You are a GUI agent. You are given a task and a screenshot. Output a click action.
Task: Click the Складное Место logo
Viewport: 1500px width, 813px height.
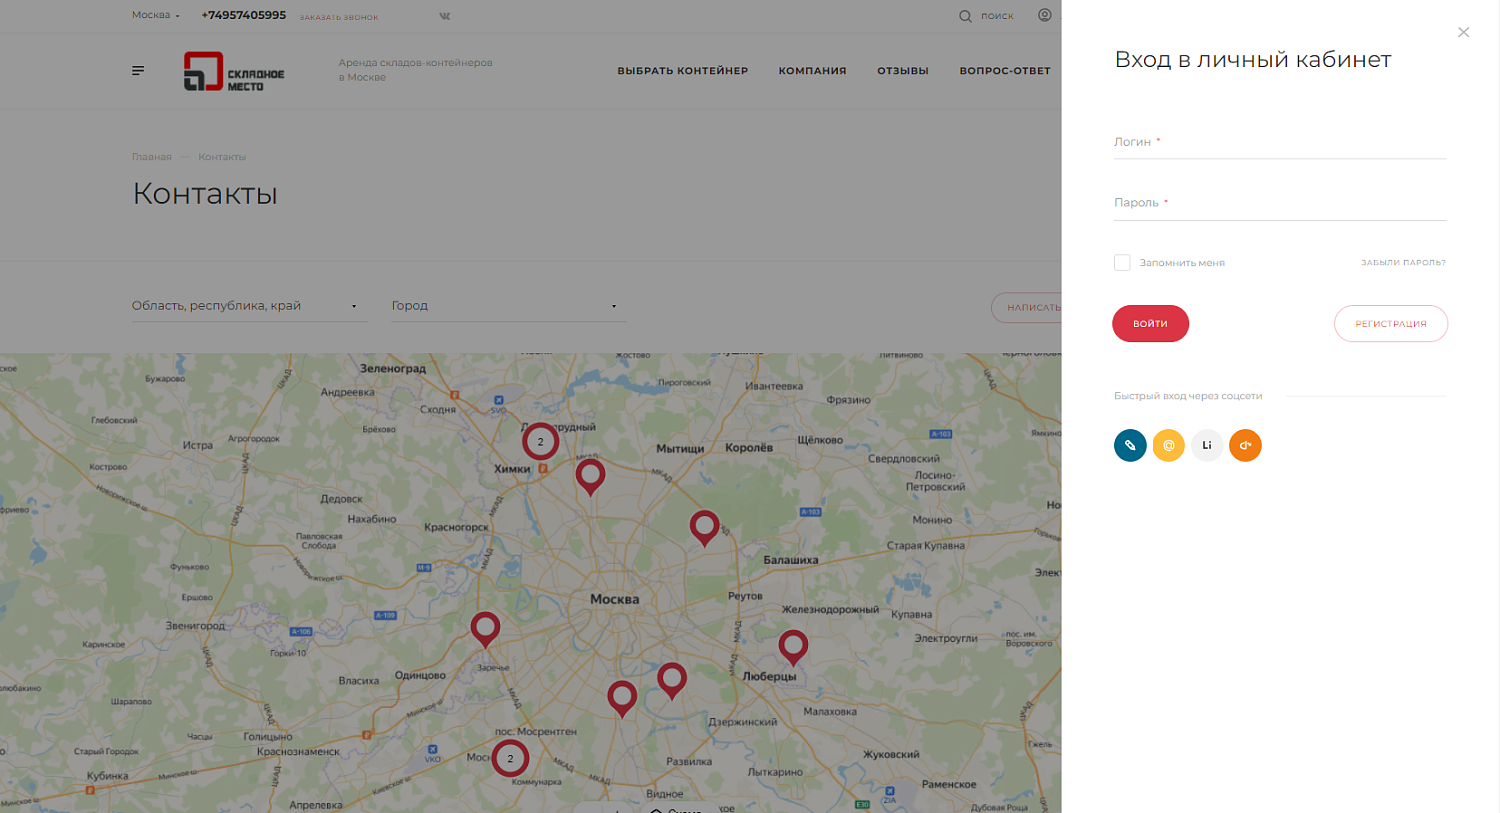pos(234,72)
